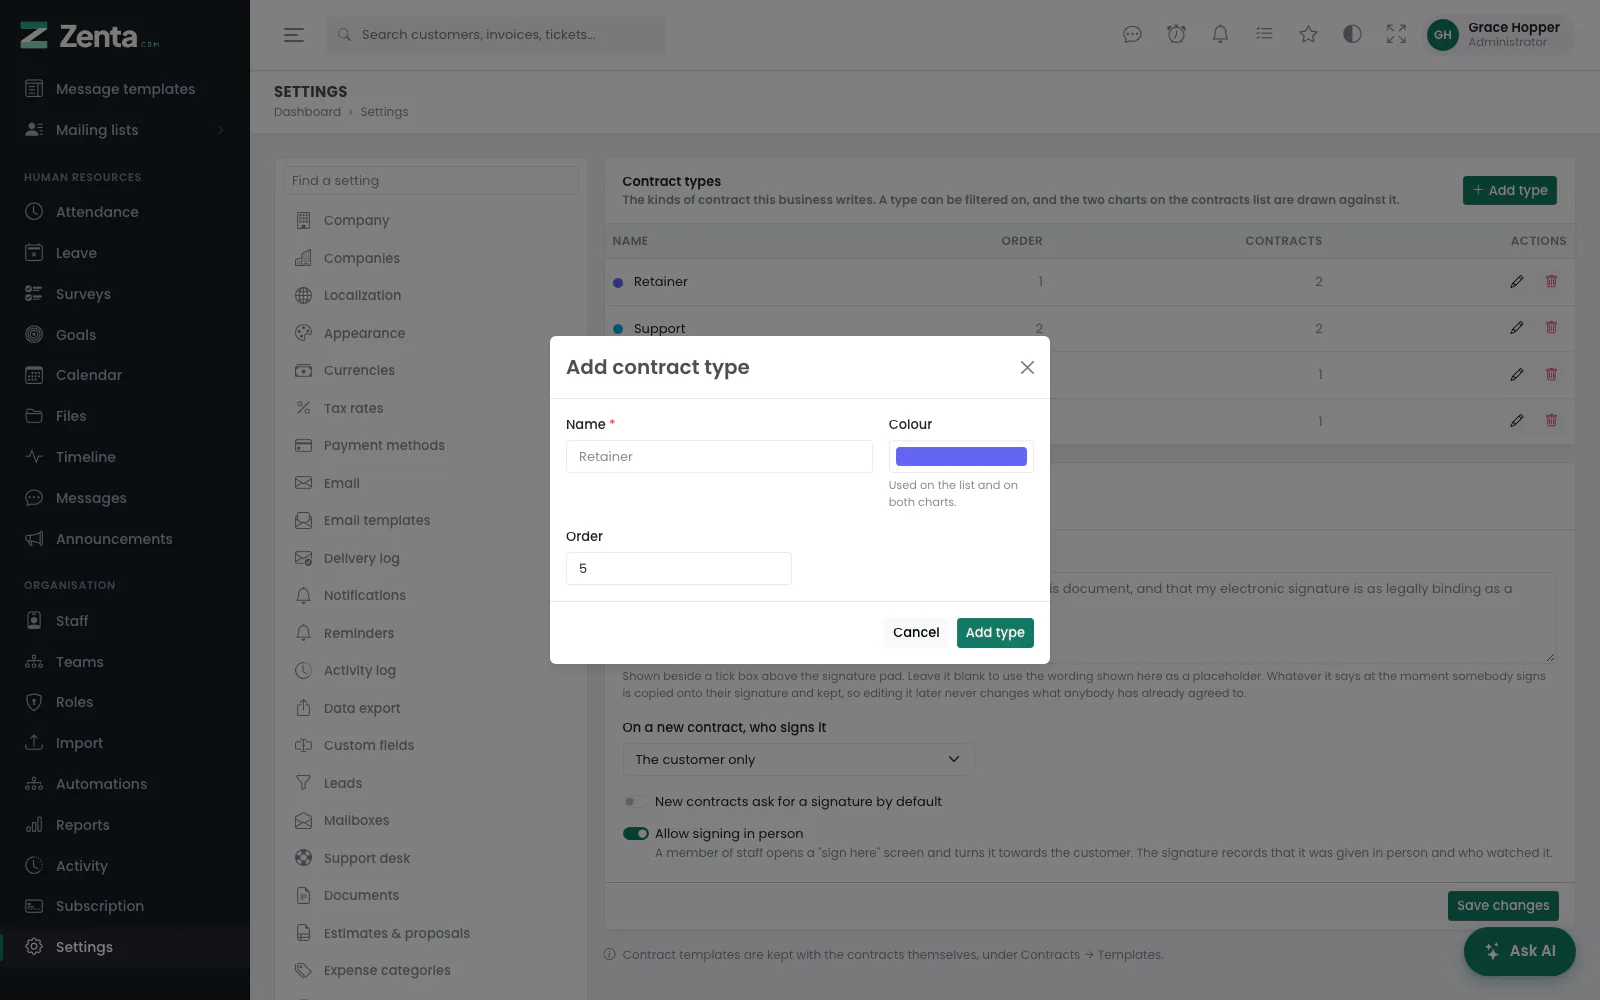Confirm with the Add type dialog button
The height and width of the screenshot is (1000, 1600).
[995, 633]
